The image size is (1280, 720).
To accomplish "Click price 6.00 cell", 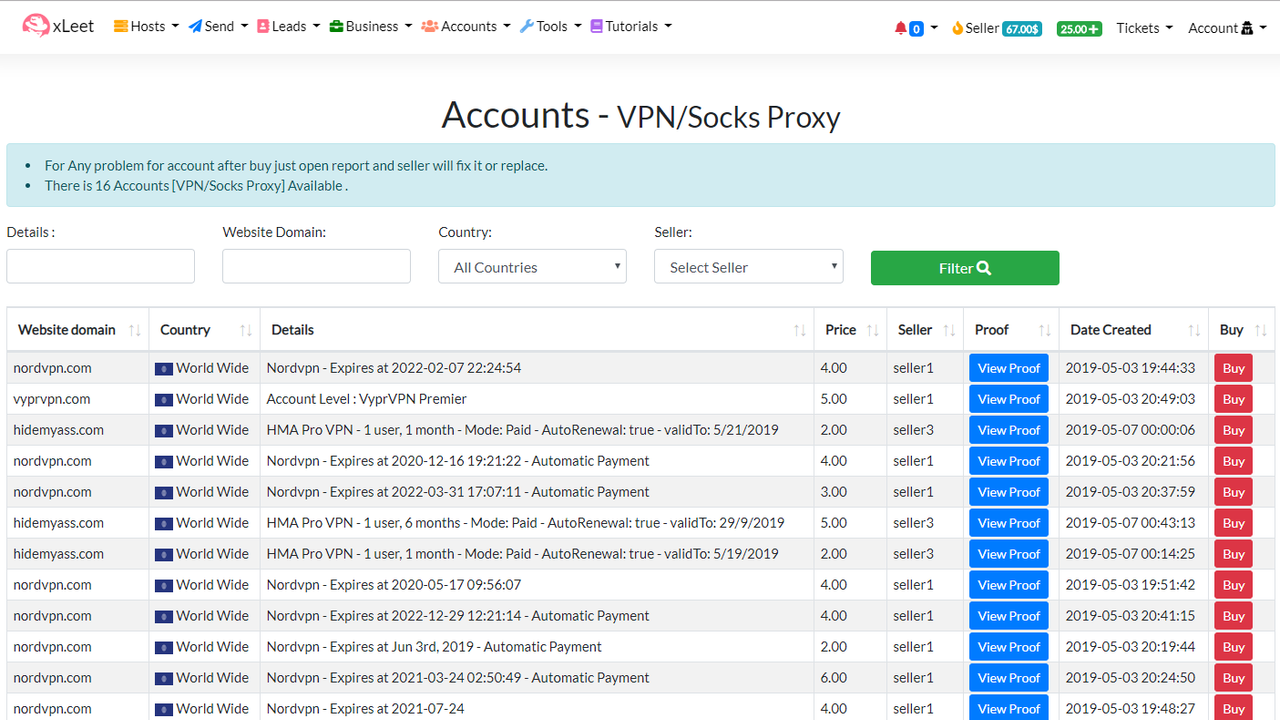I will point(850,678).
